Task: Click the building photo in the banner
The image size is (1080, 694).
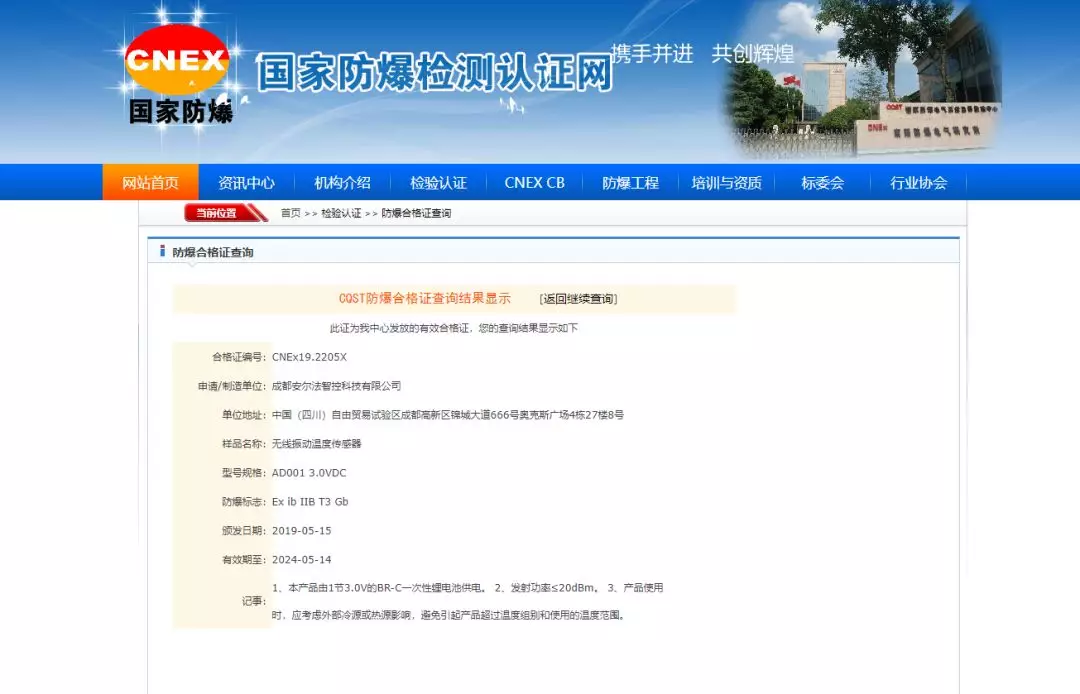Action: 860,80
